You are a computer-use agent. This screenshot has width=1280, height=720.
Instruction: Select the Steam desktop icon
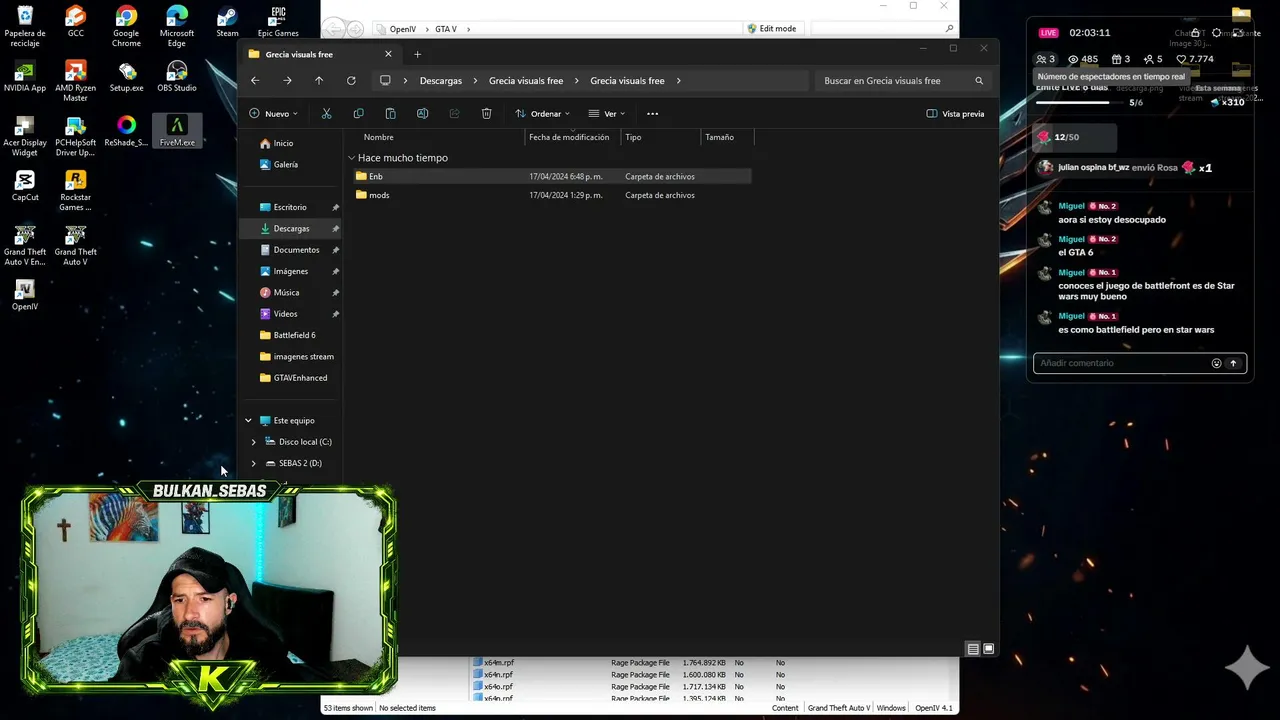(x=227, y=22)
